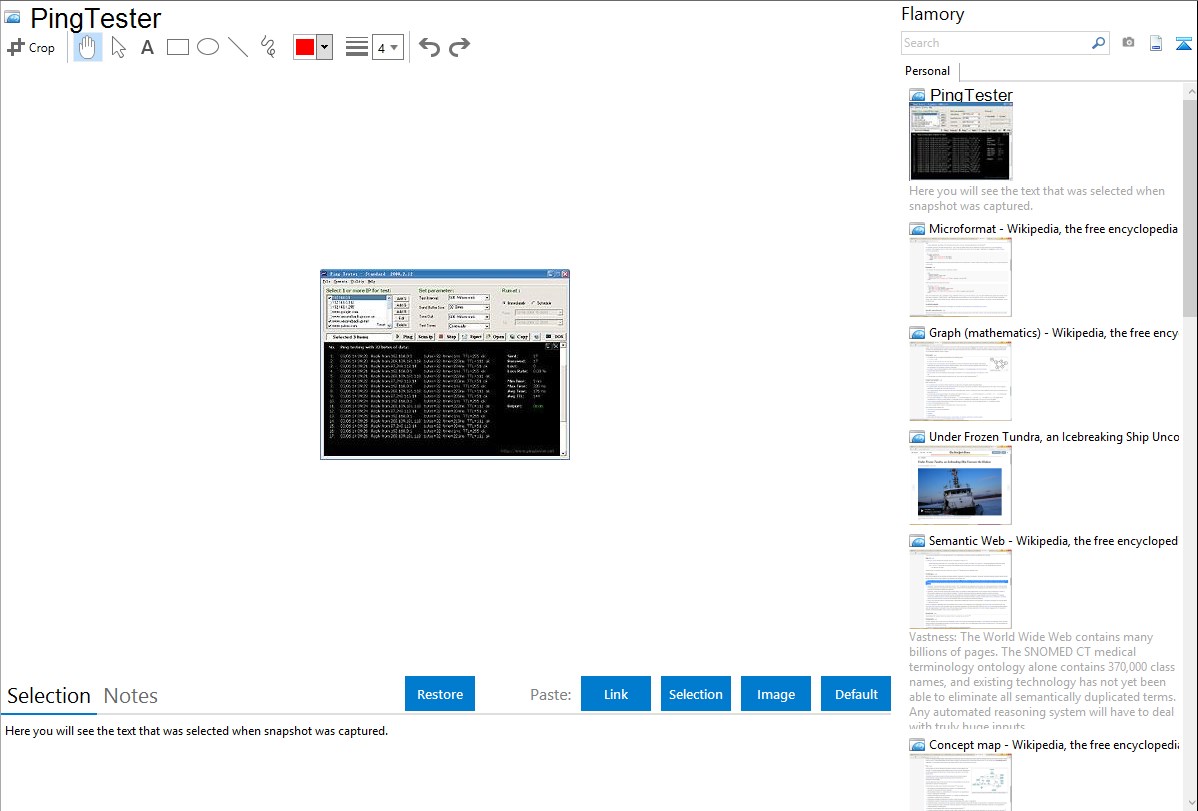Select the rectangle shape tool
Screen dimensions: 1198x811
coord(177,47)
